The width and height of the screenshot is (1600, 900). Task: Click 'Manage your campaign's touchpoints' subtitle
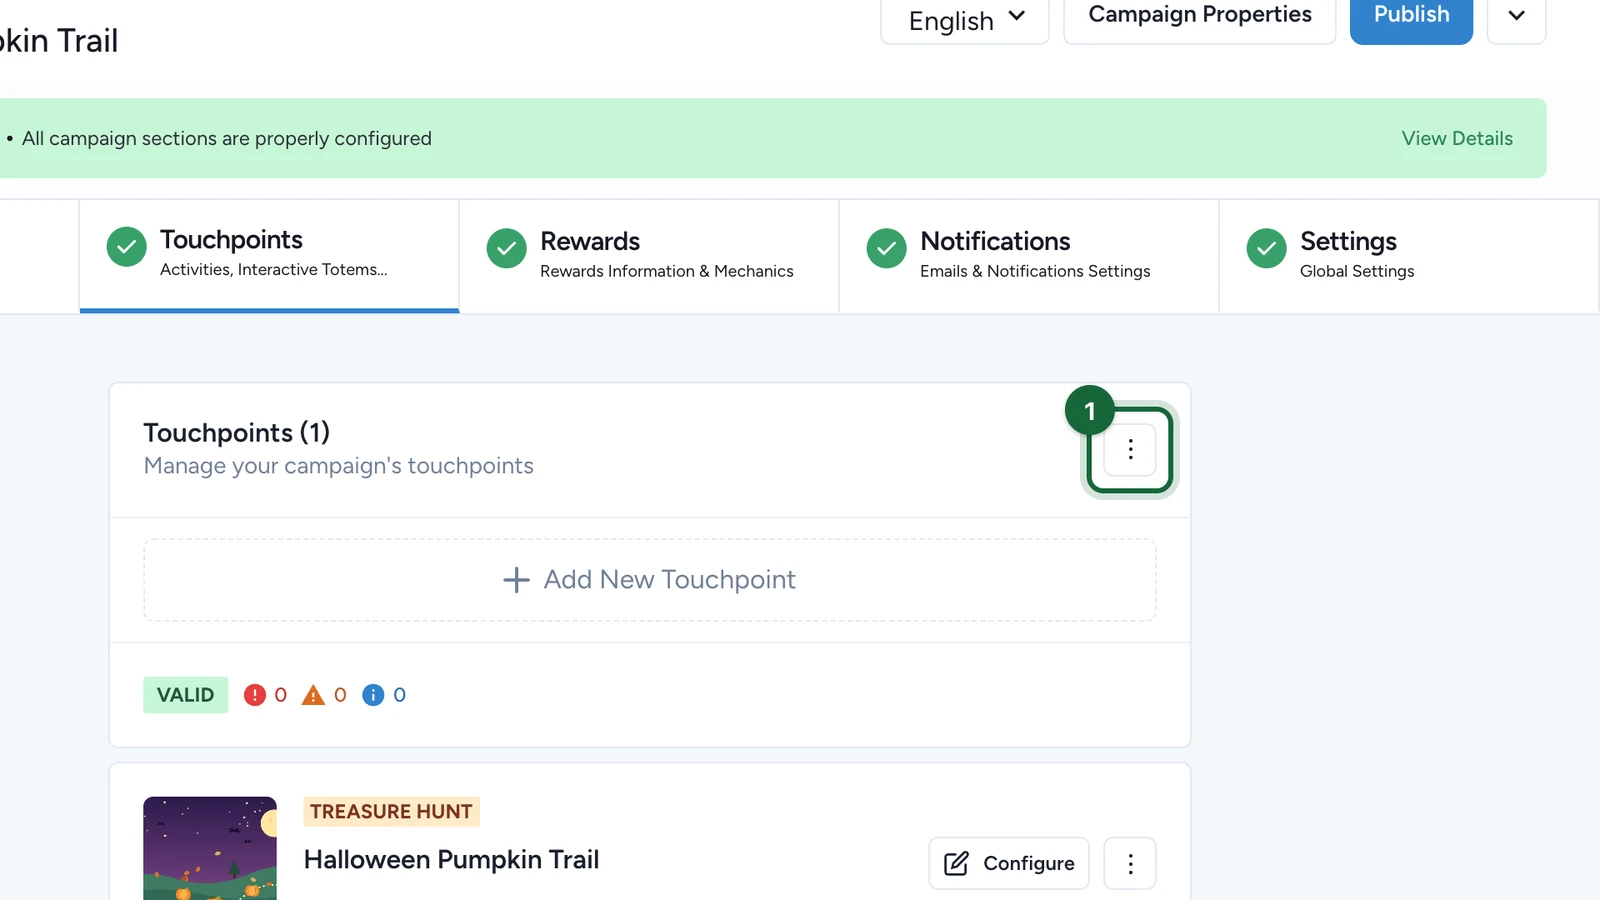[x=339, y=466]
